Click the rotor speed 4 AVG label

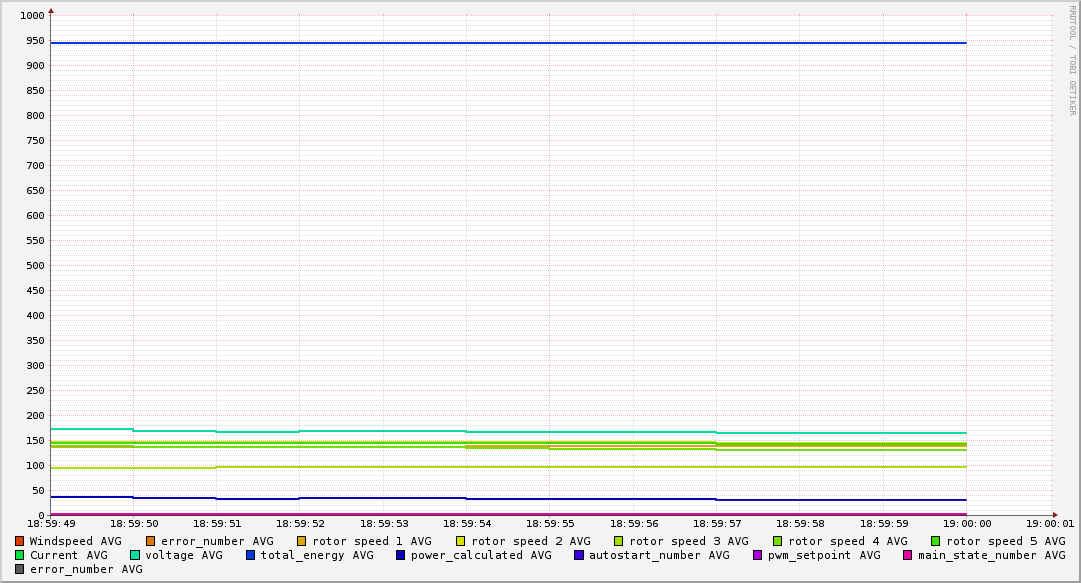pyautogui.click(x=847, y=541)
